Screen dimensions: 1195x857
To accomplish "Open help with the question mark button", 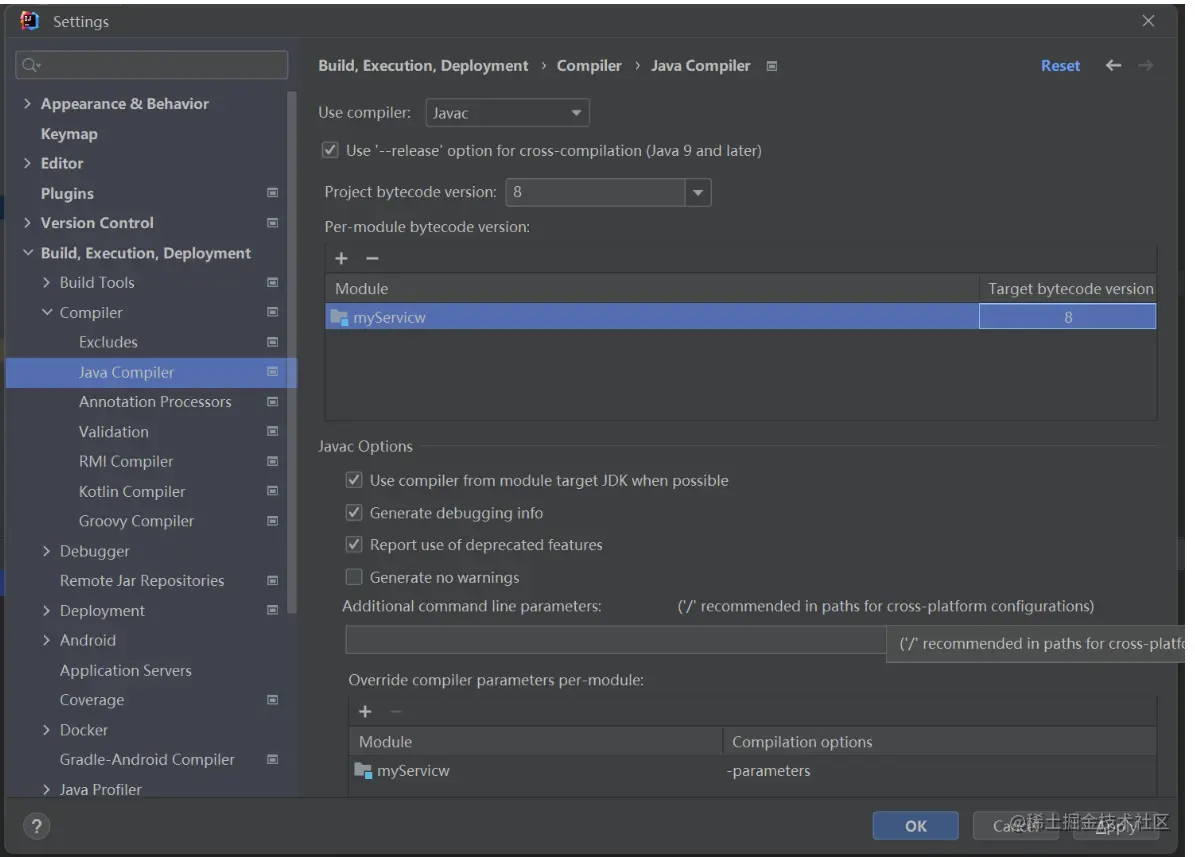I will (x=36, y=826).
